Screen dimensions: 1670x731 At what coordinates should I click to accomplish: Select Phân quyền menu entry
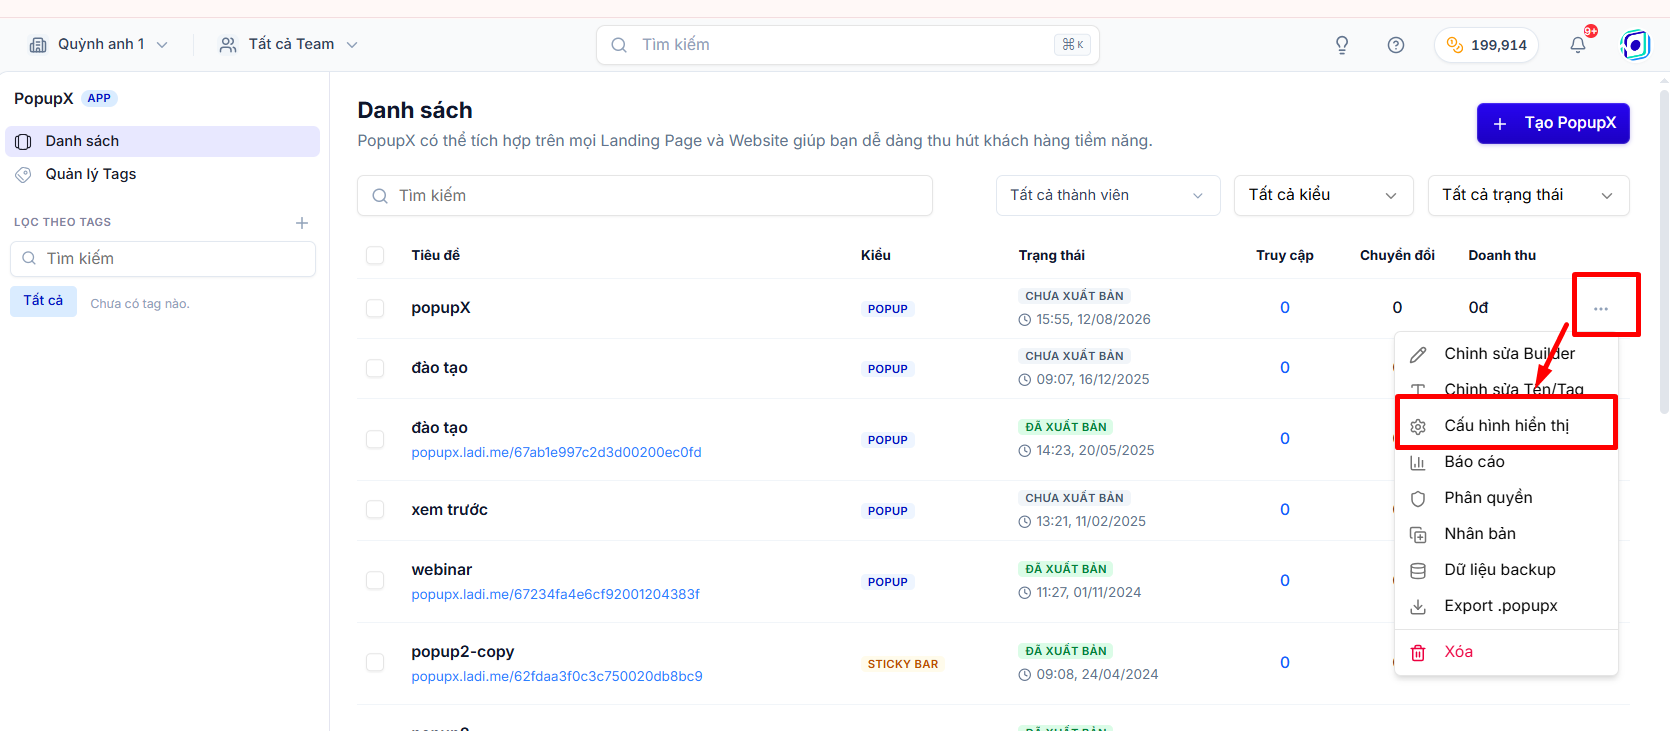[x=1506, y=498]
